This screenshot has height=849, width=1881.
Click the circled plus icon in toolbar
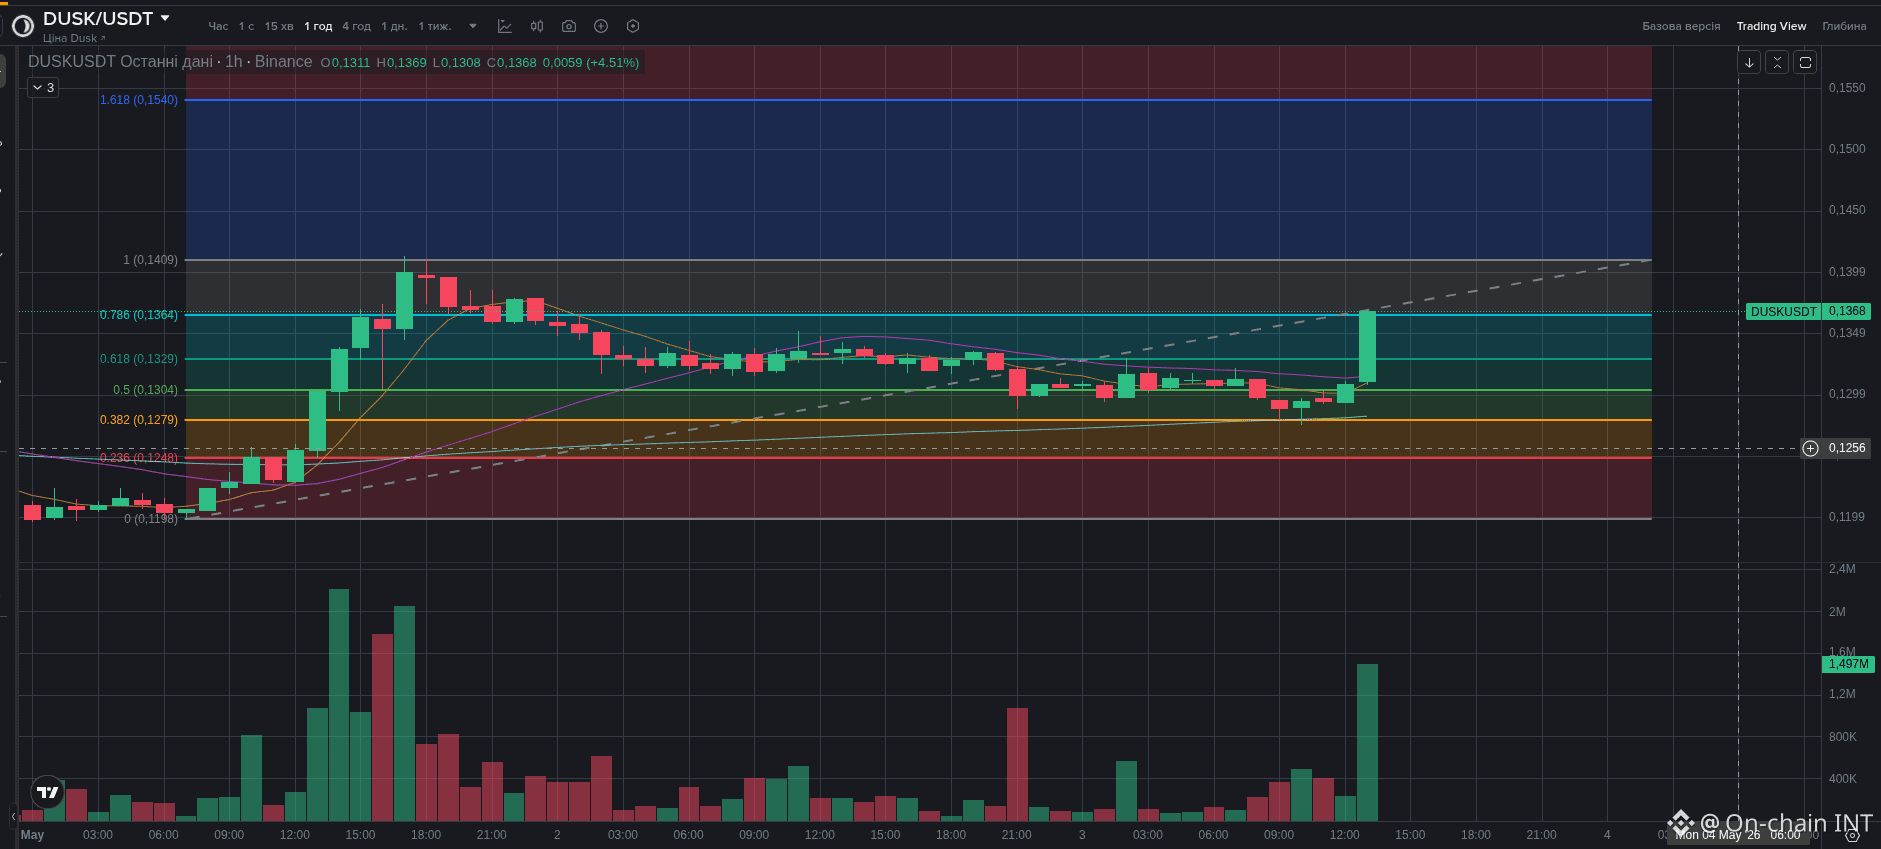(x=601, y=26)
